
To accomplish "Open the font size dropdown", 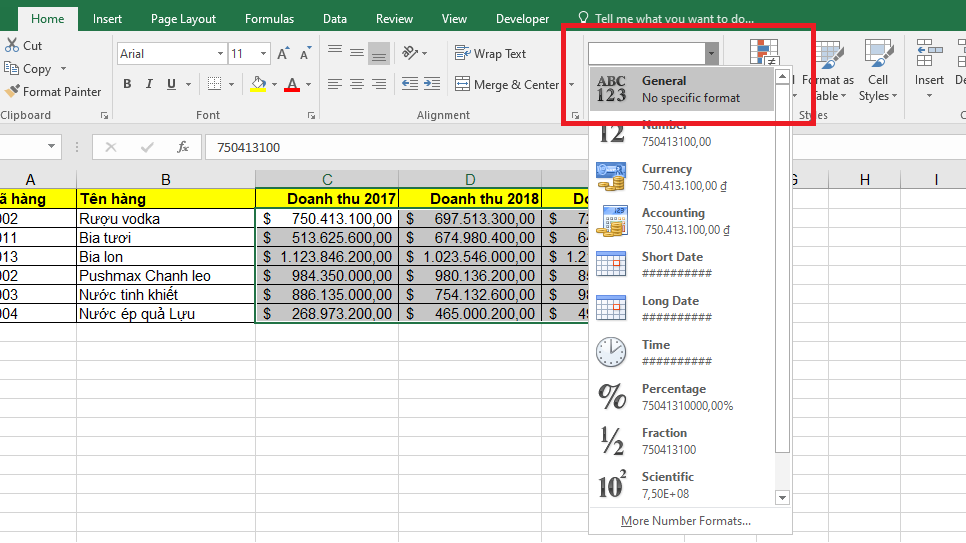I will [x=263, y=54].
